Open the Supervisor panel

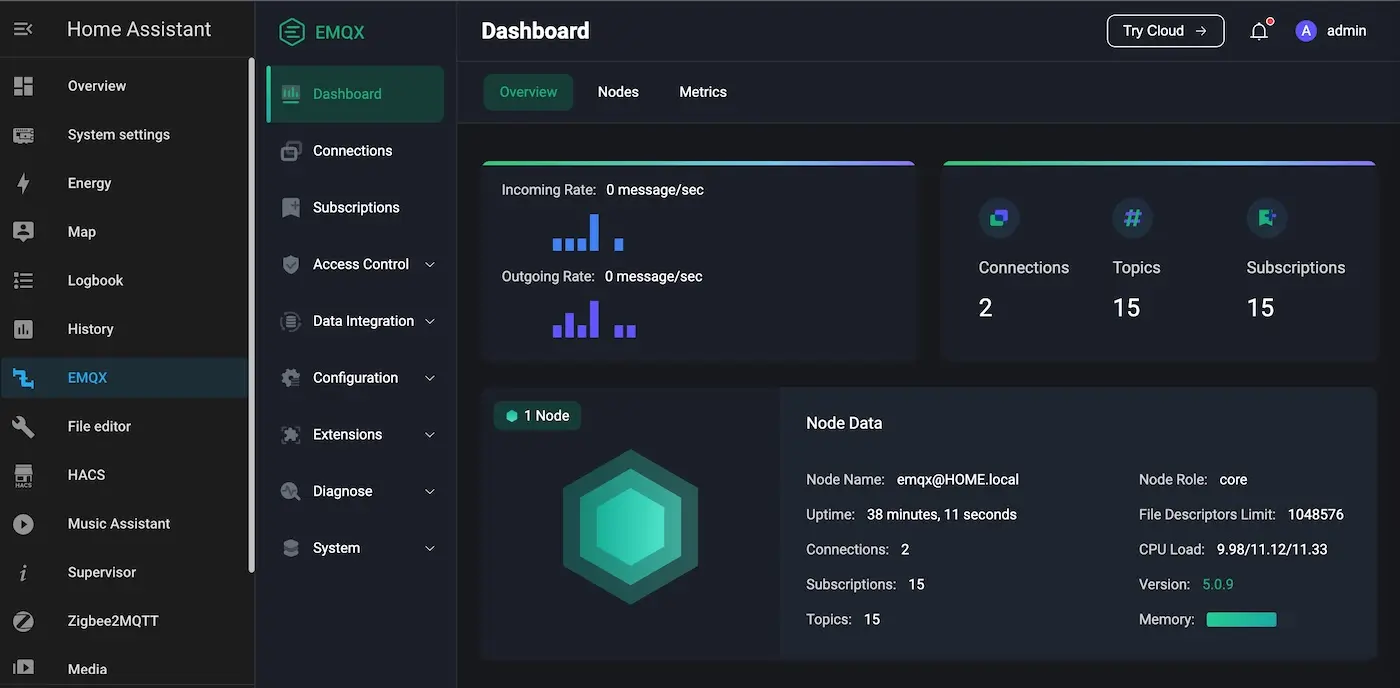[124, 573]
